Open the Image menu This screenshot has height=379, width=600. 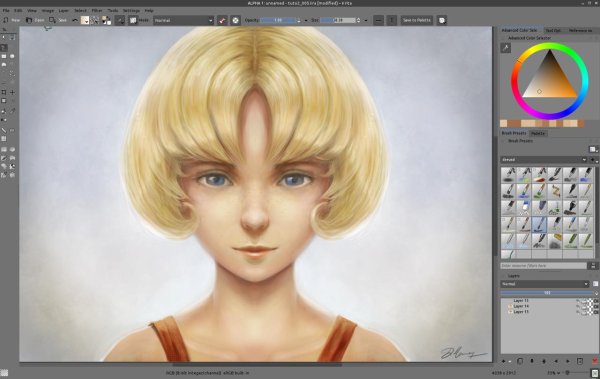coord(47,11)
